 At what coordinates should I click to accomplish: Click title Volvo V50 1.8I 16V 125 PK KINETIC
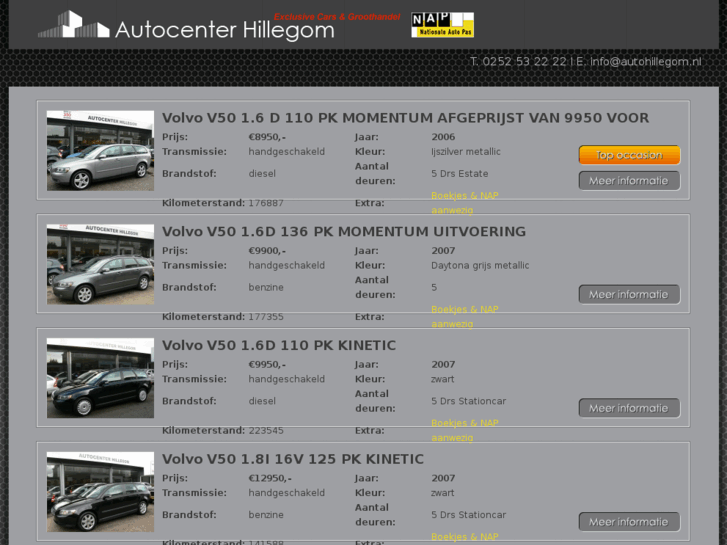click(293, 459)
